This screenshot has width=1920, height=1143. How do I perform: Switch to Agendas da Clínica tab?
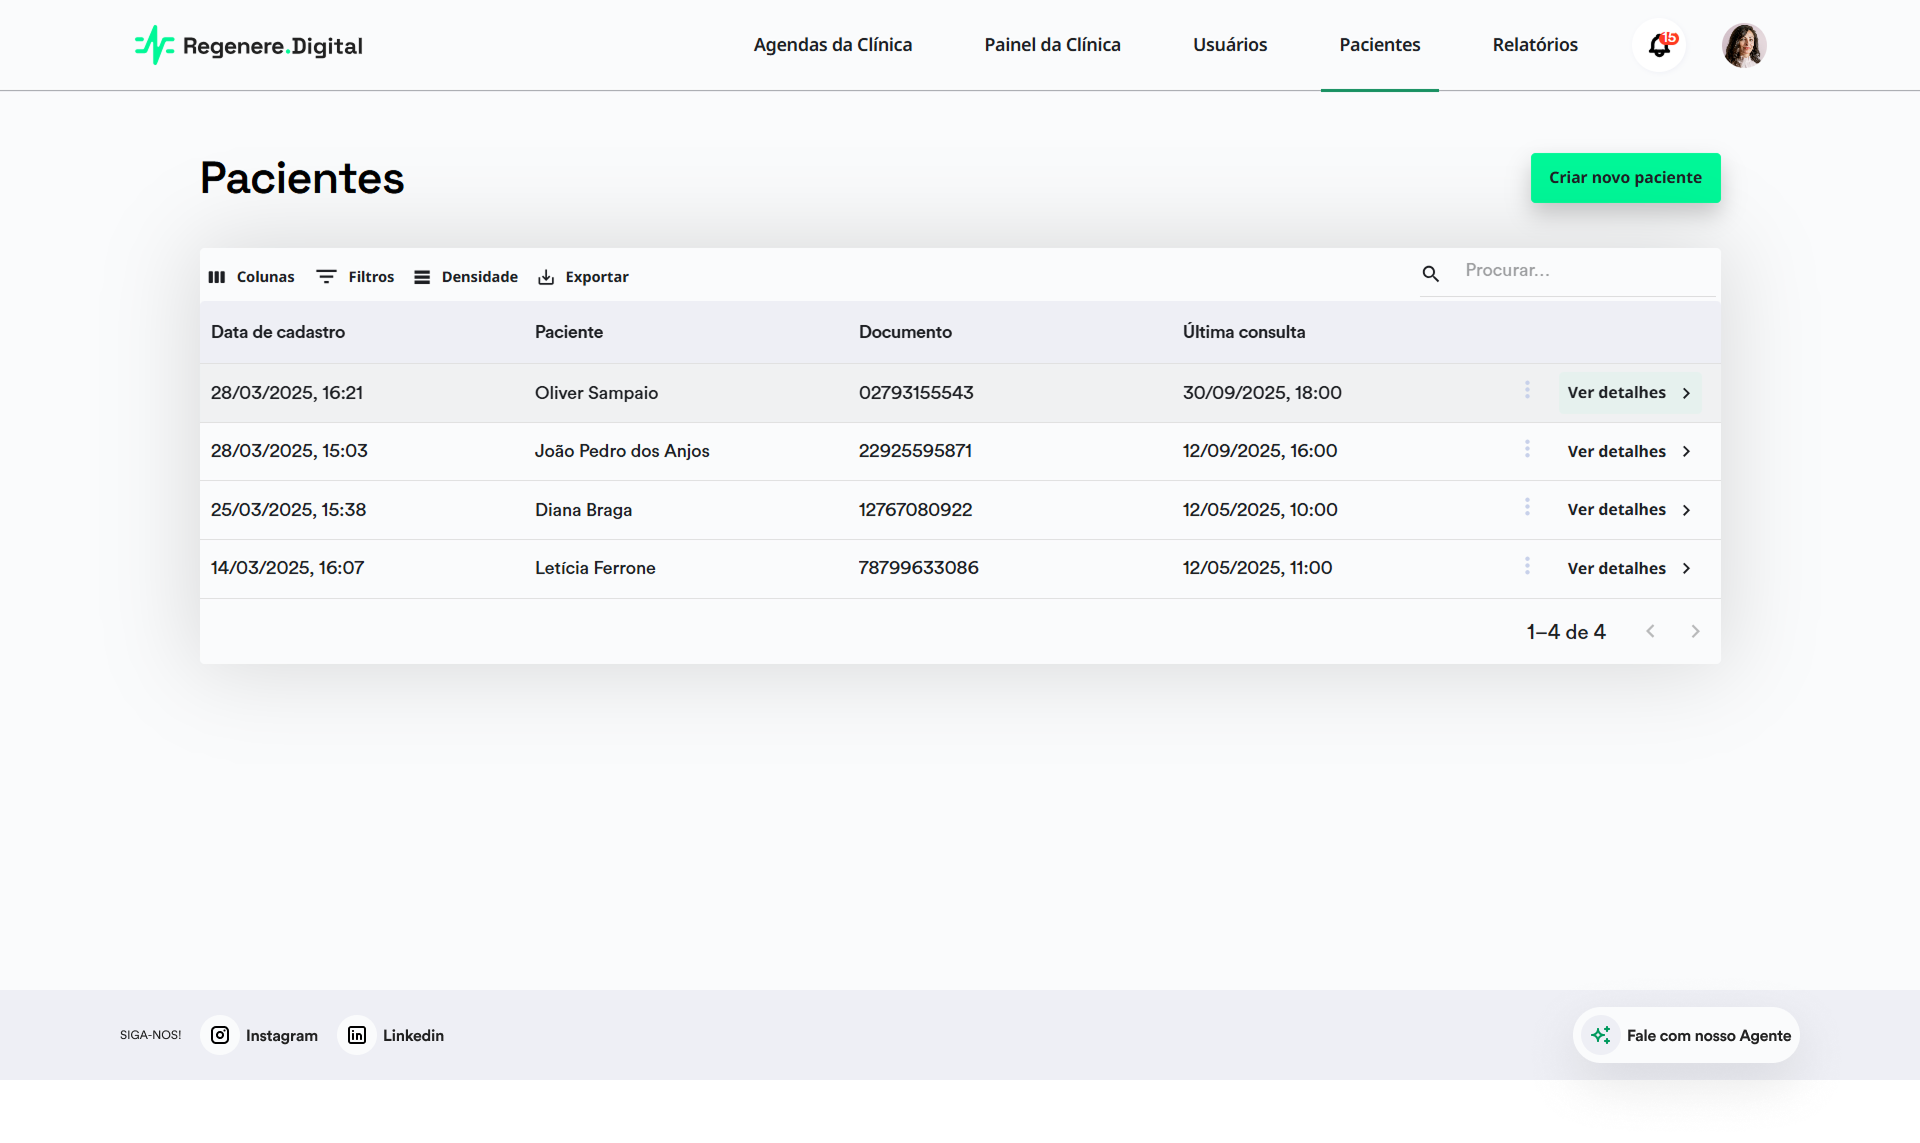click(832, 45)
